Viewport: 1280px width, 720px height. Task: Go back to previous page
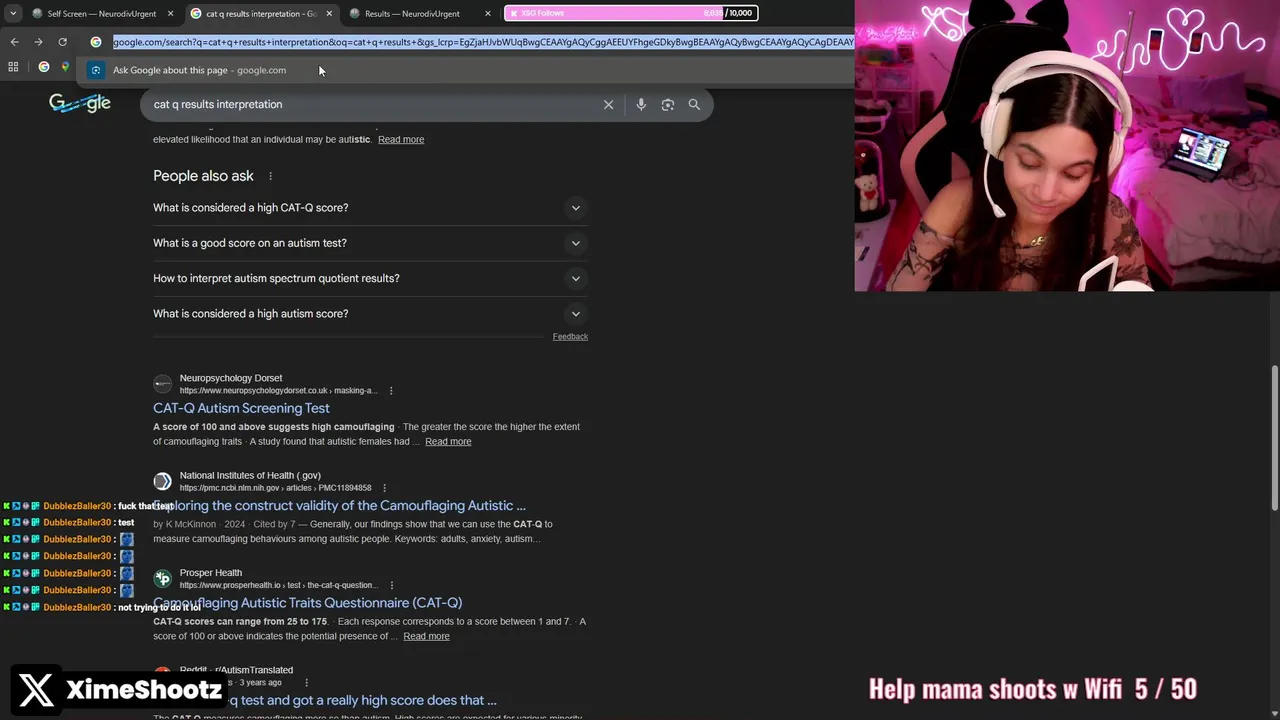click(x=14, y=42)
